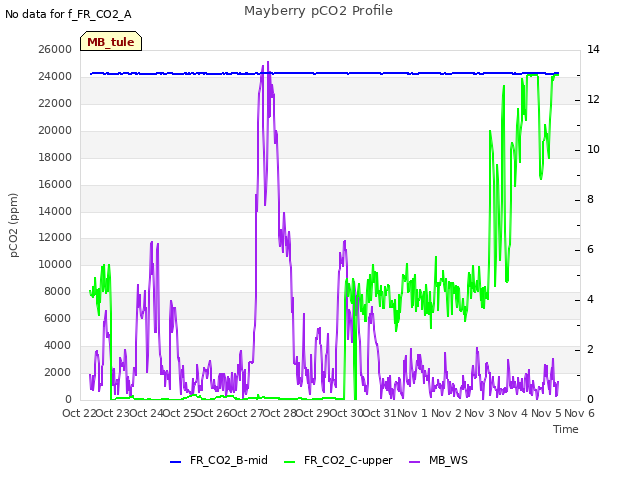640x480 pixels.
Task: Click the 14 right axis label
Action: point(593,49)
